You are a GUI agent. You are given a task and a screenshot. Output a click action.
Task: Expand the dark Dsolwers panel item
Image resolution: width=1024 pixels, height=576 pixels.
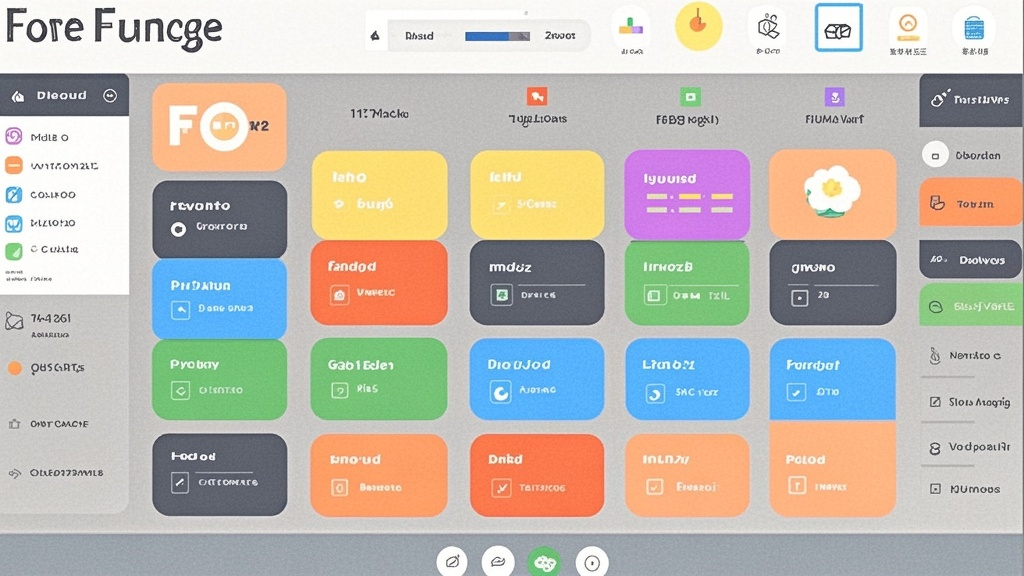pos(971,260)
